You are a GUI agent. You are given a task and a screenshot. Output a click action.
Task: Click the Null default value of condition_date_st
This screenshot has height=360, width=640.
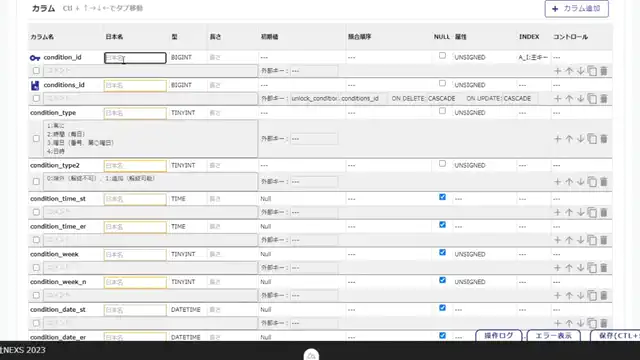[266, 310]
